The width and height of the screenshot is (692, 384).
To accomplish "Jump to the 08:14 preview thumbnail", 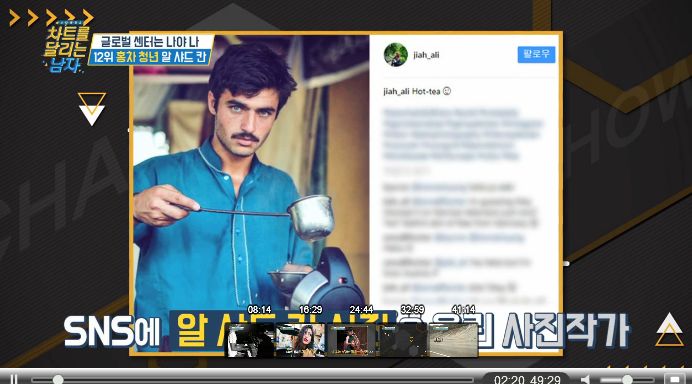I will click(250, 340).
